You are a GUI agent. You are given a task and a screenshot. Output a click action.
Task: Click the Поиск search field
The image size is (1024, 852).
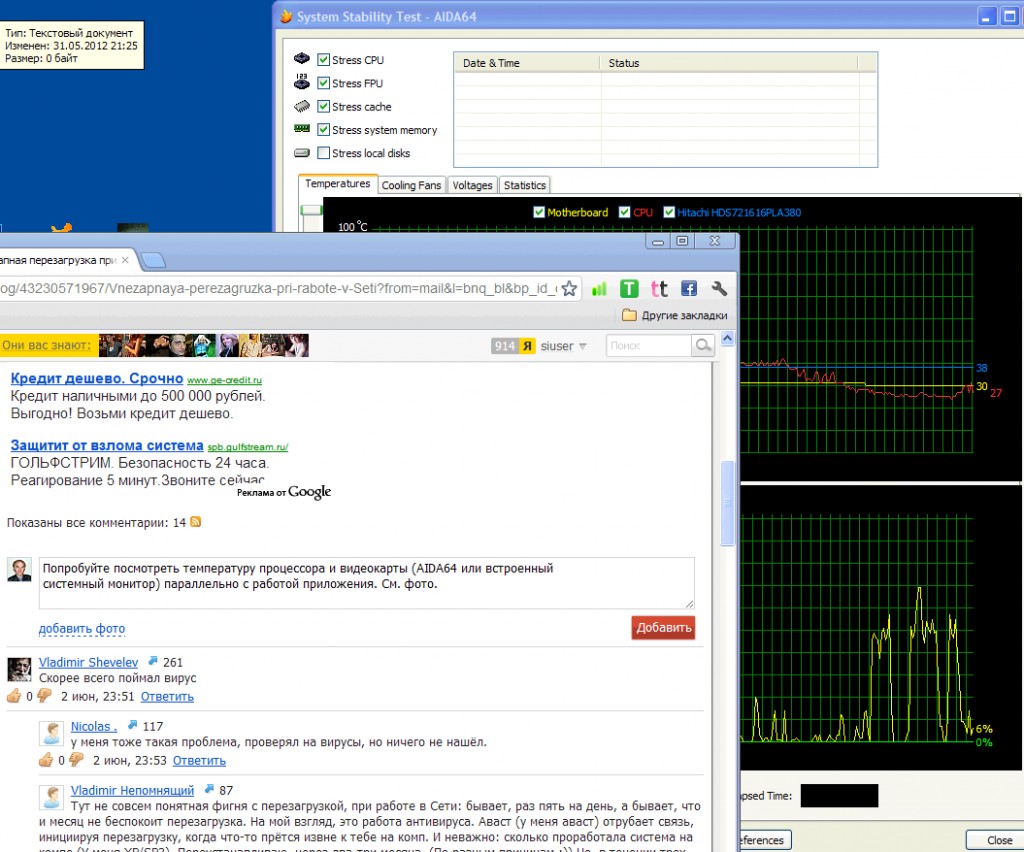click(x=648, y=345)
